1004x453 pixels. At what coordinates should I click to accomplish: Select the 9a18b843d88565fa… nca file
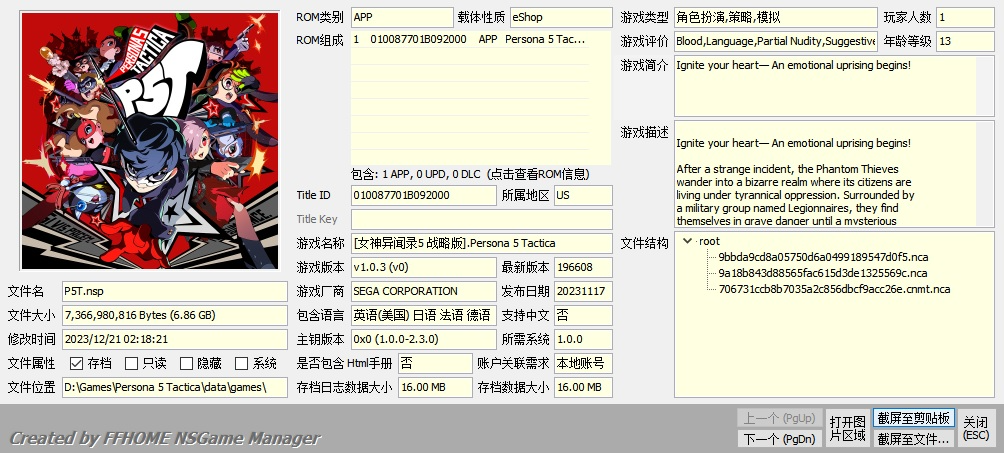coord(822,273)
